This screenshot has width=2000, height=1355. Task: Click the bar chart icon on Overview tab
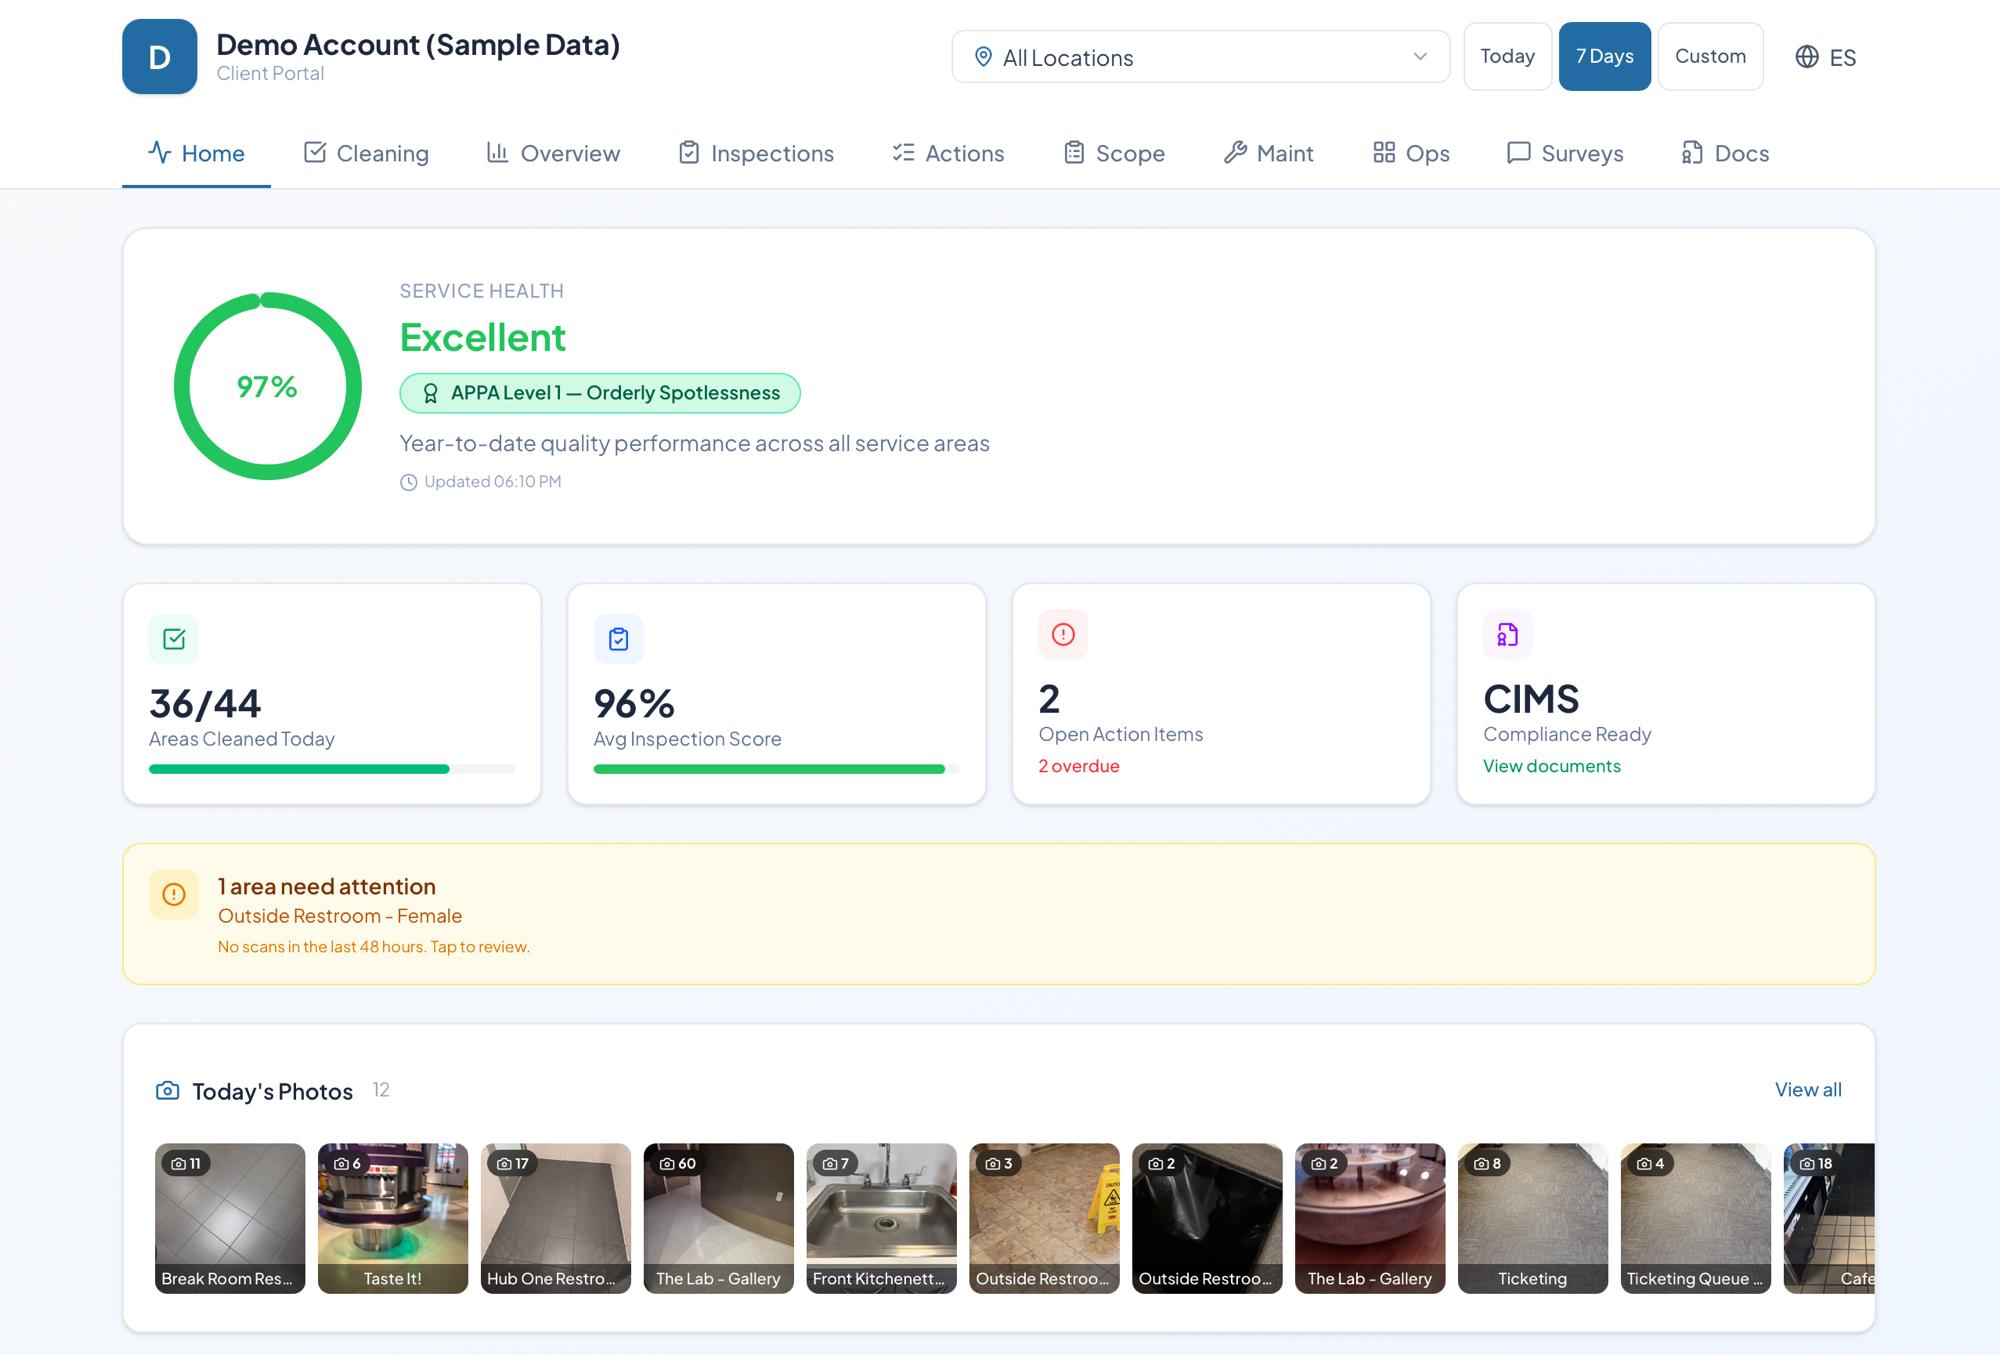[x=497, y=152]
